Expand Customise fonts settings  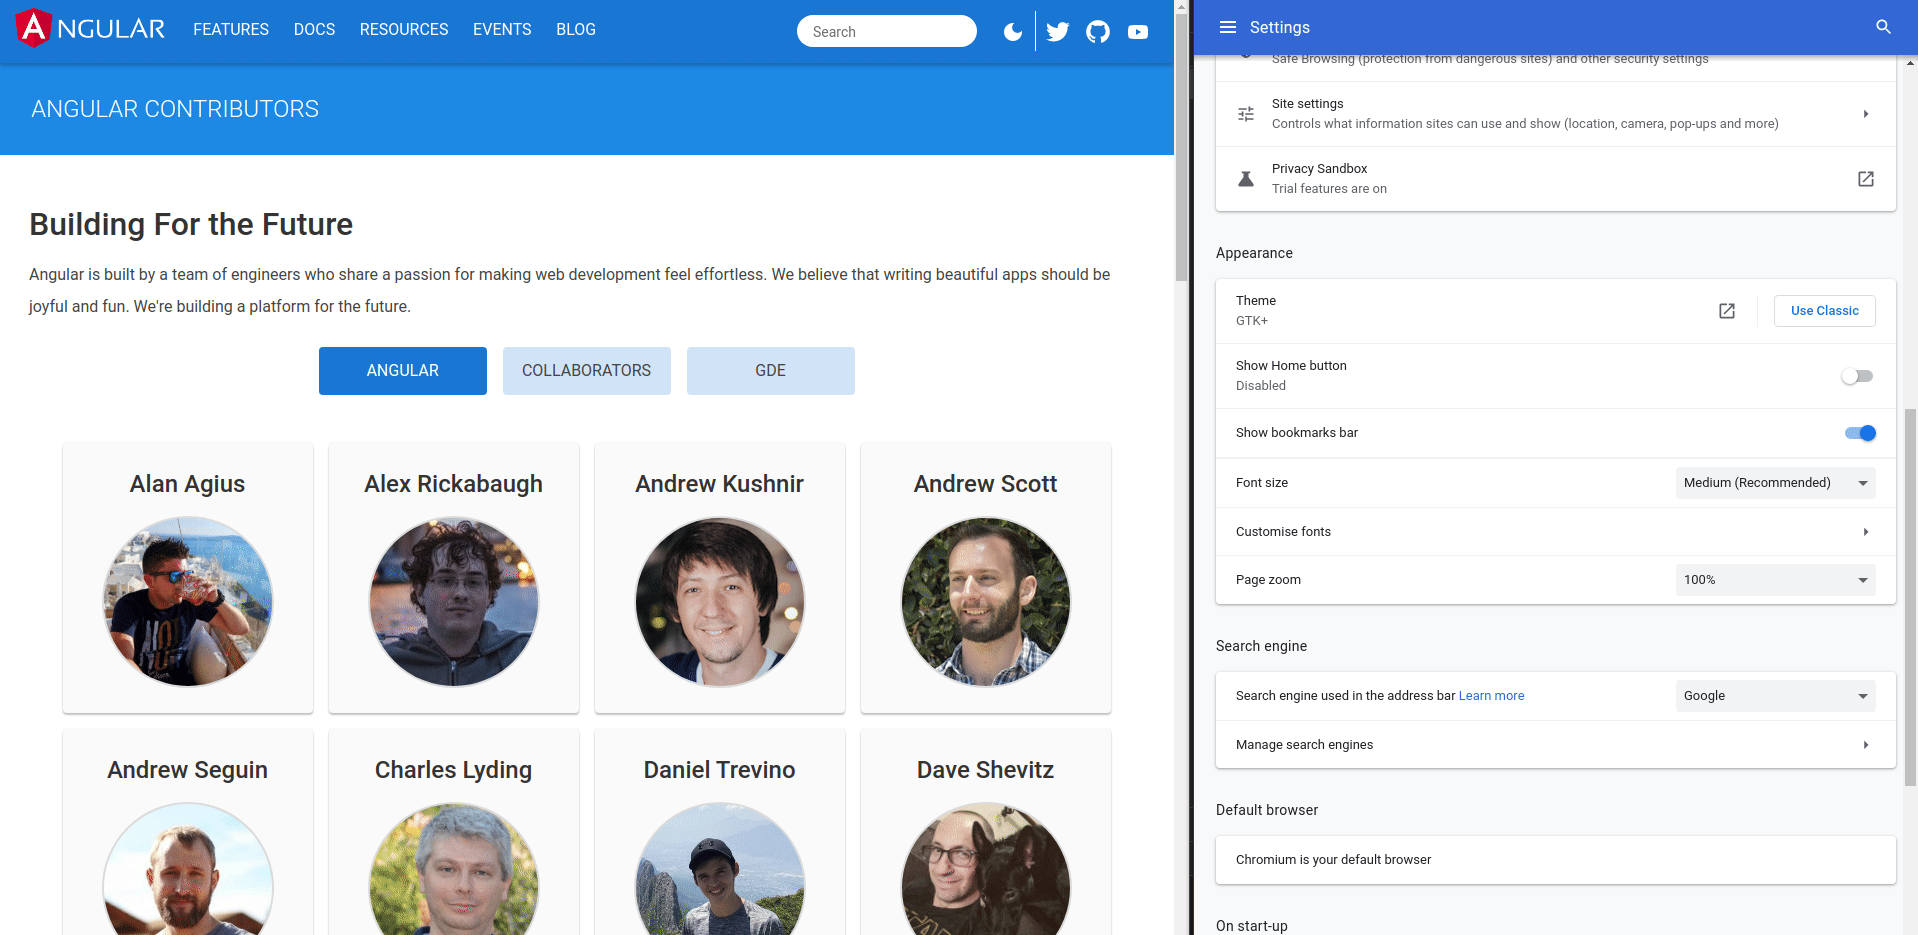pos(1555,532)
